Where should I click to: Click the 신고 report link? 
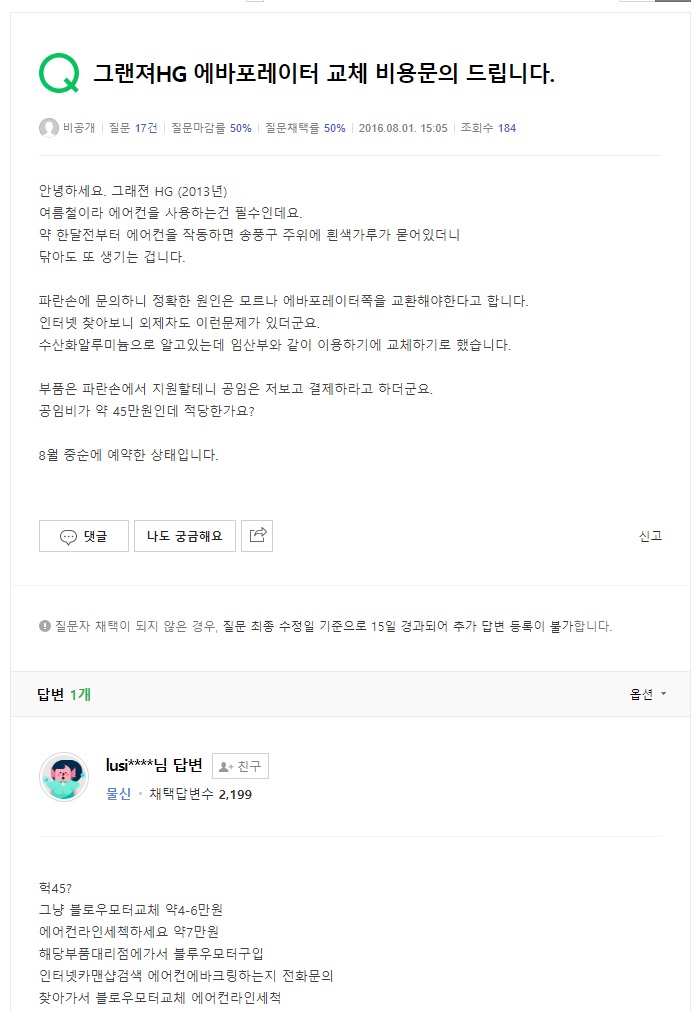click(651, 536)
